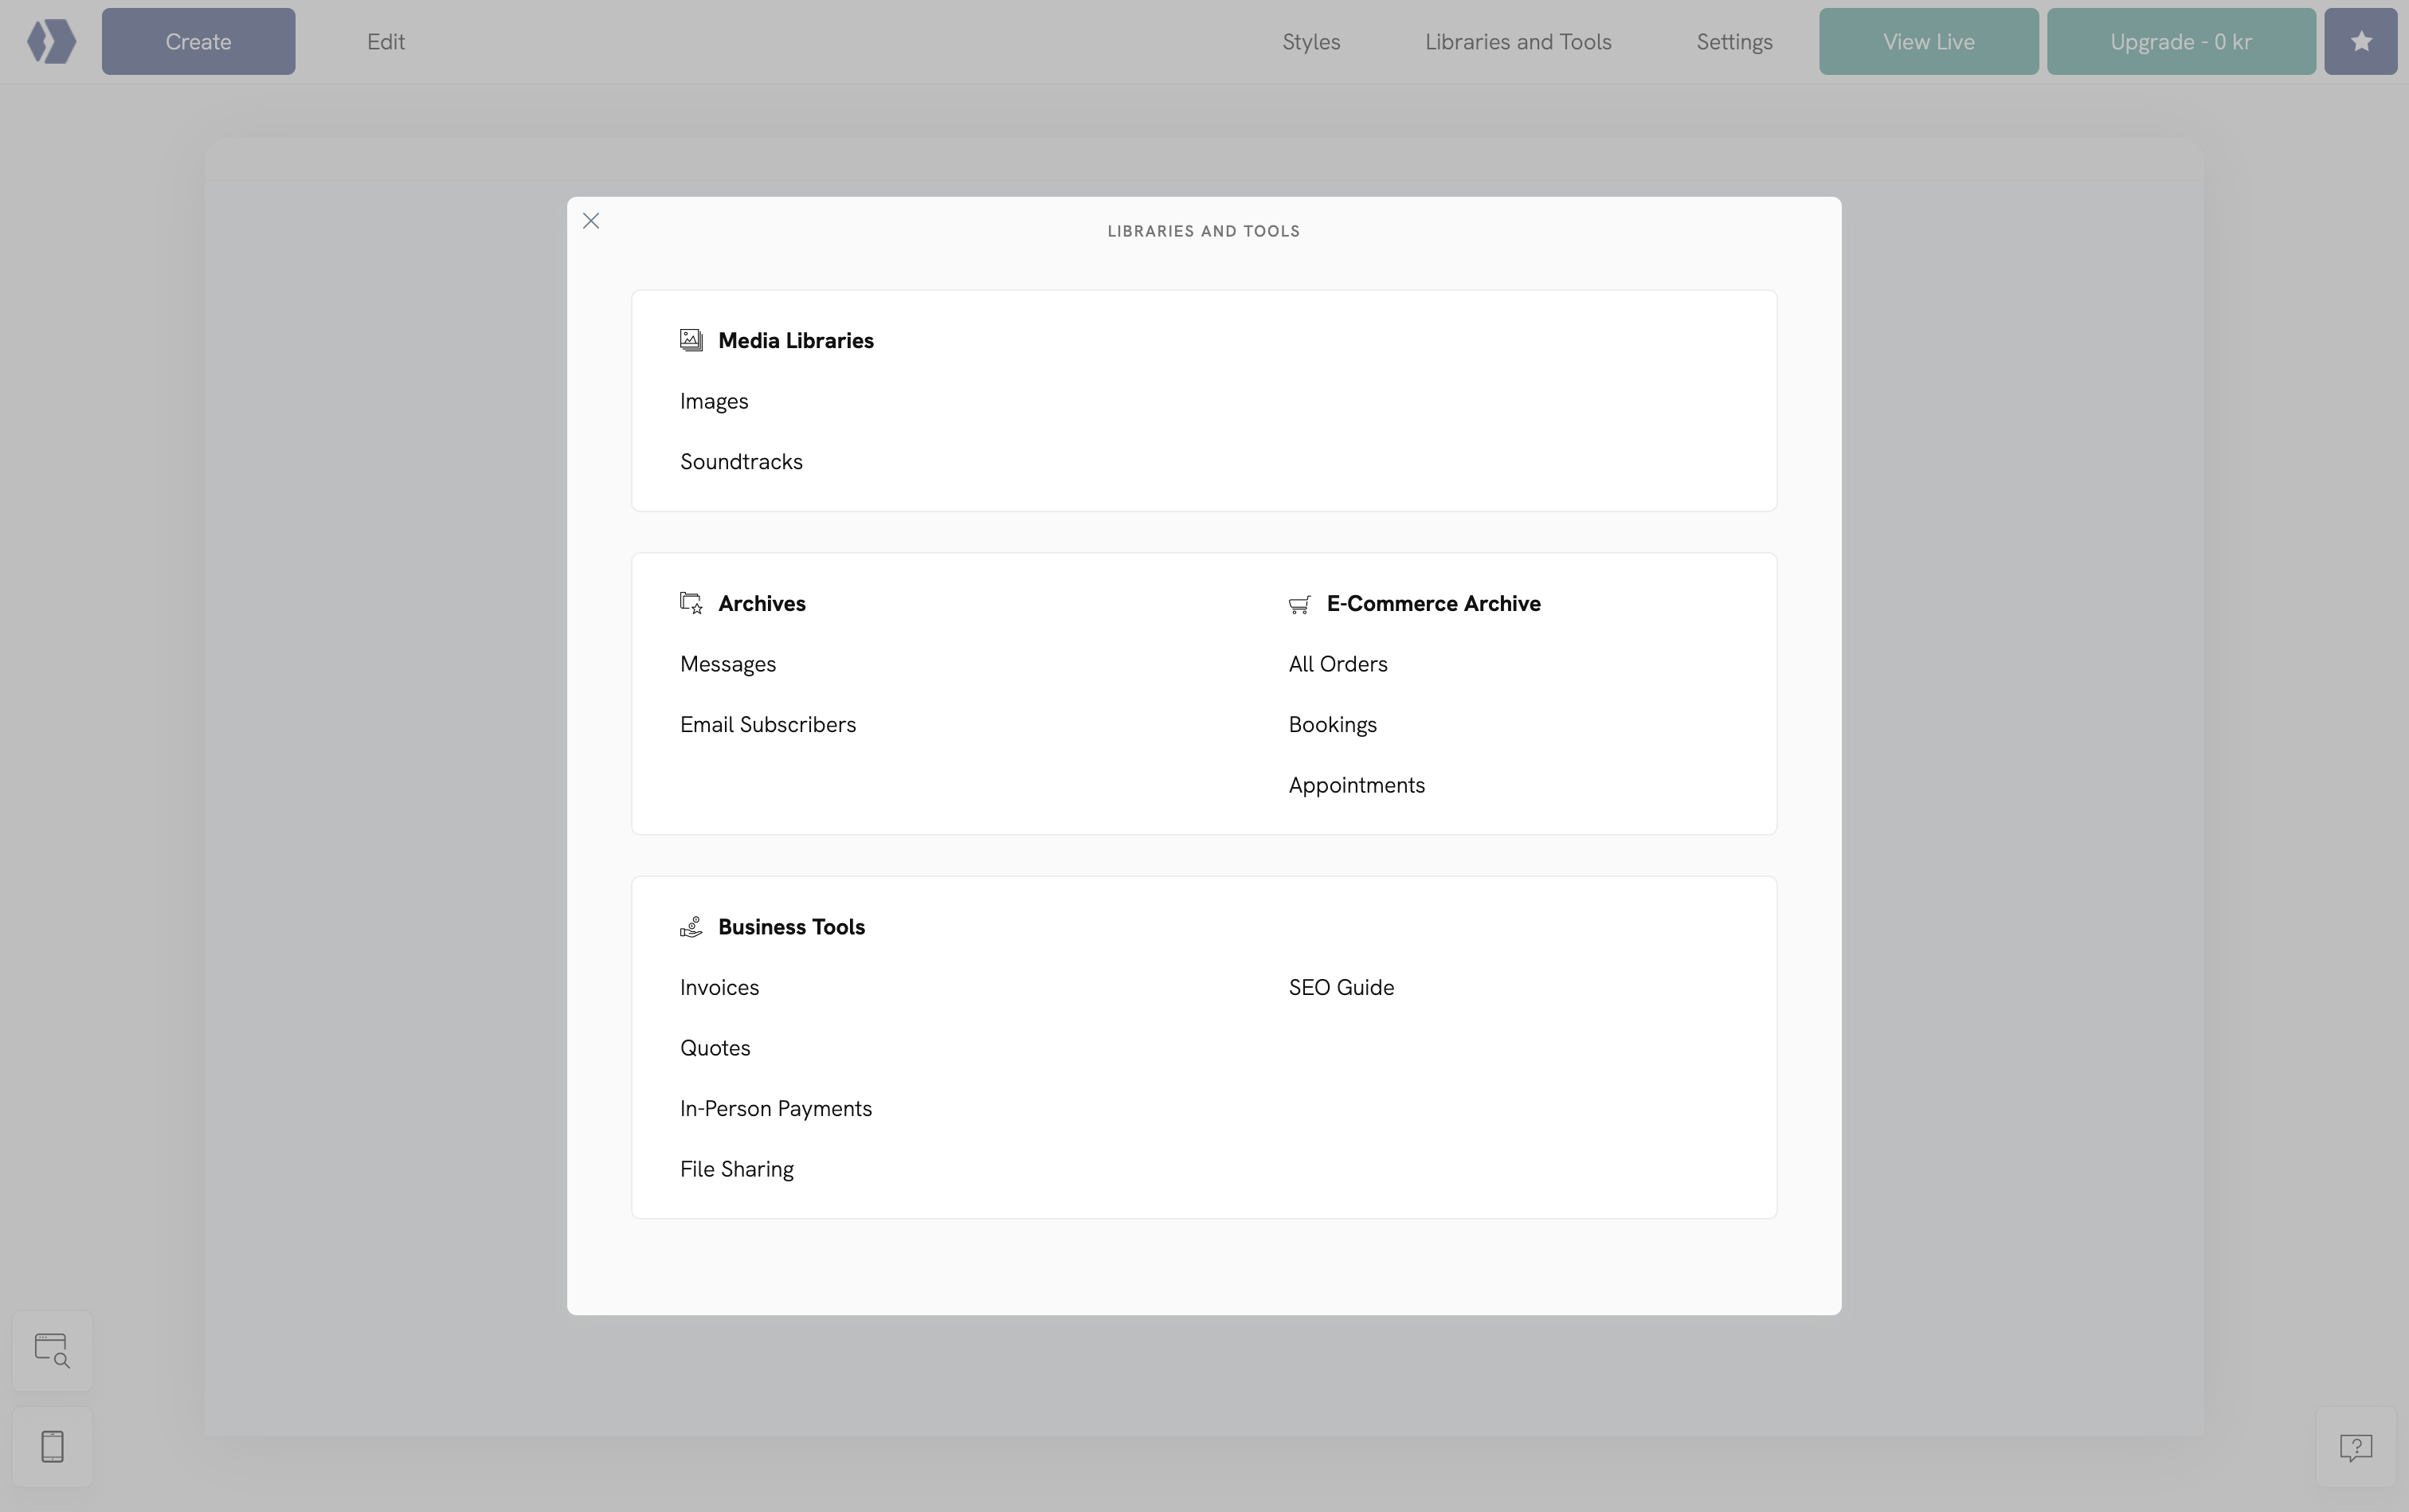Image resolution: width=2409 pixels, height=1512 pixels.
Task: Click the Business Tools hand-coin icon
Action: pyautogui.click(x=691, y=927)
